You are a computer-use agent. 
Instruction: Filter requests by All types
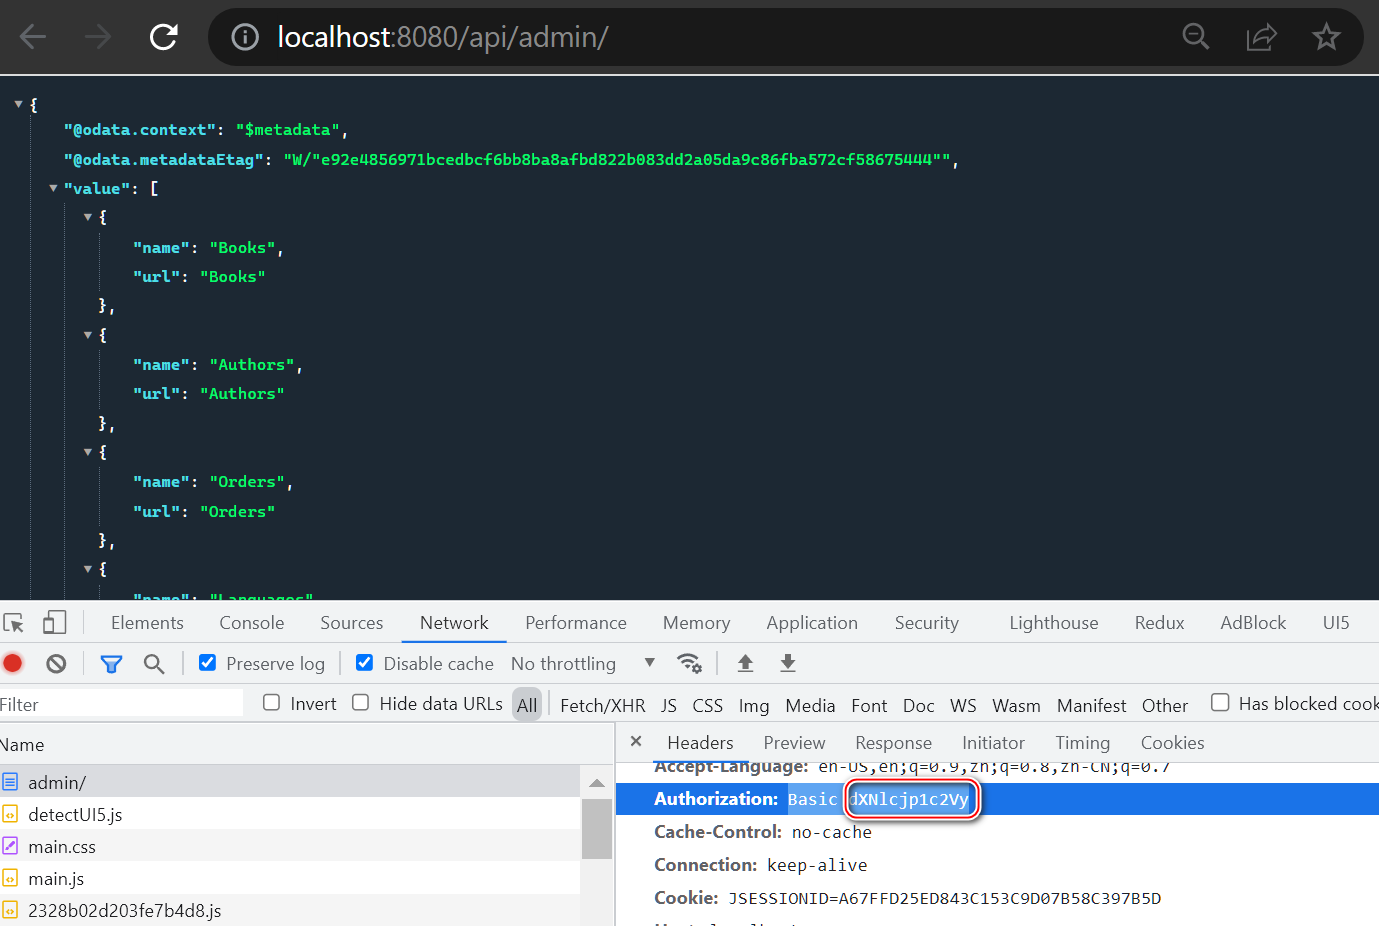click(x=527, y=705)
